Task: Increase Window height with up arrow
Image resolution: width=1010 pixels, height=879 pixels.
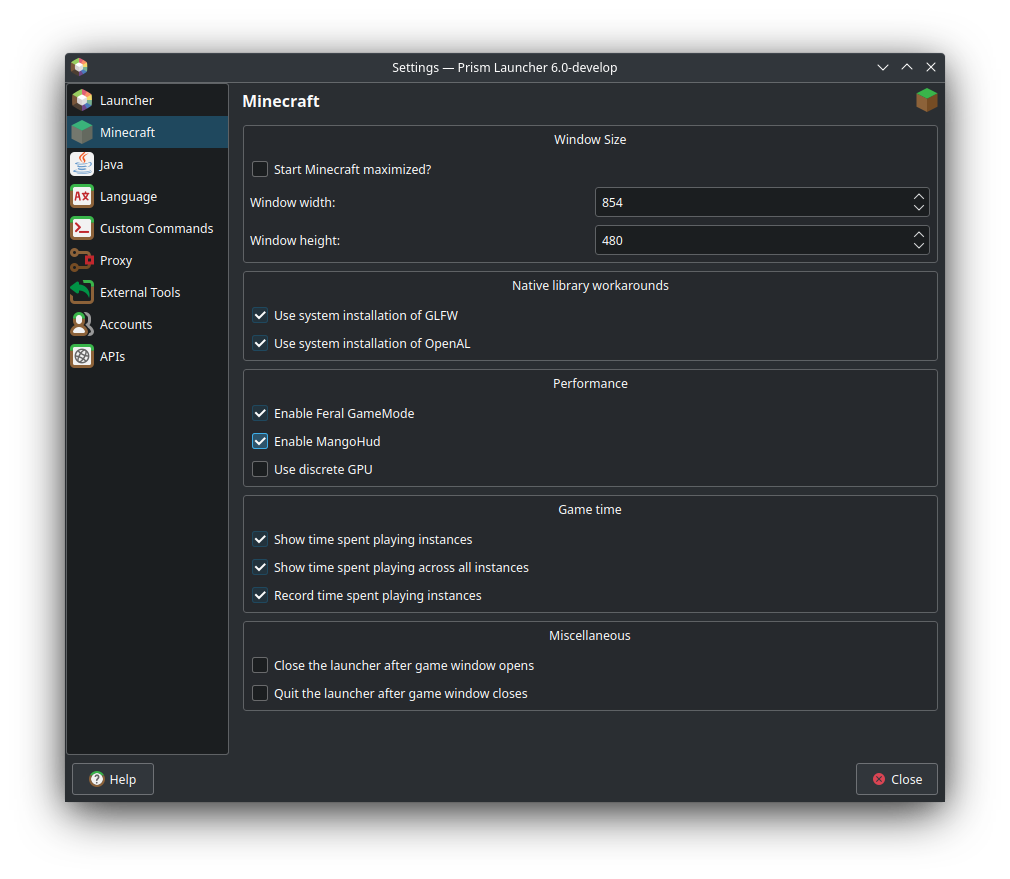Action: click(919, 234)
